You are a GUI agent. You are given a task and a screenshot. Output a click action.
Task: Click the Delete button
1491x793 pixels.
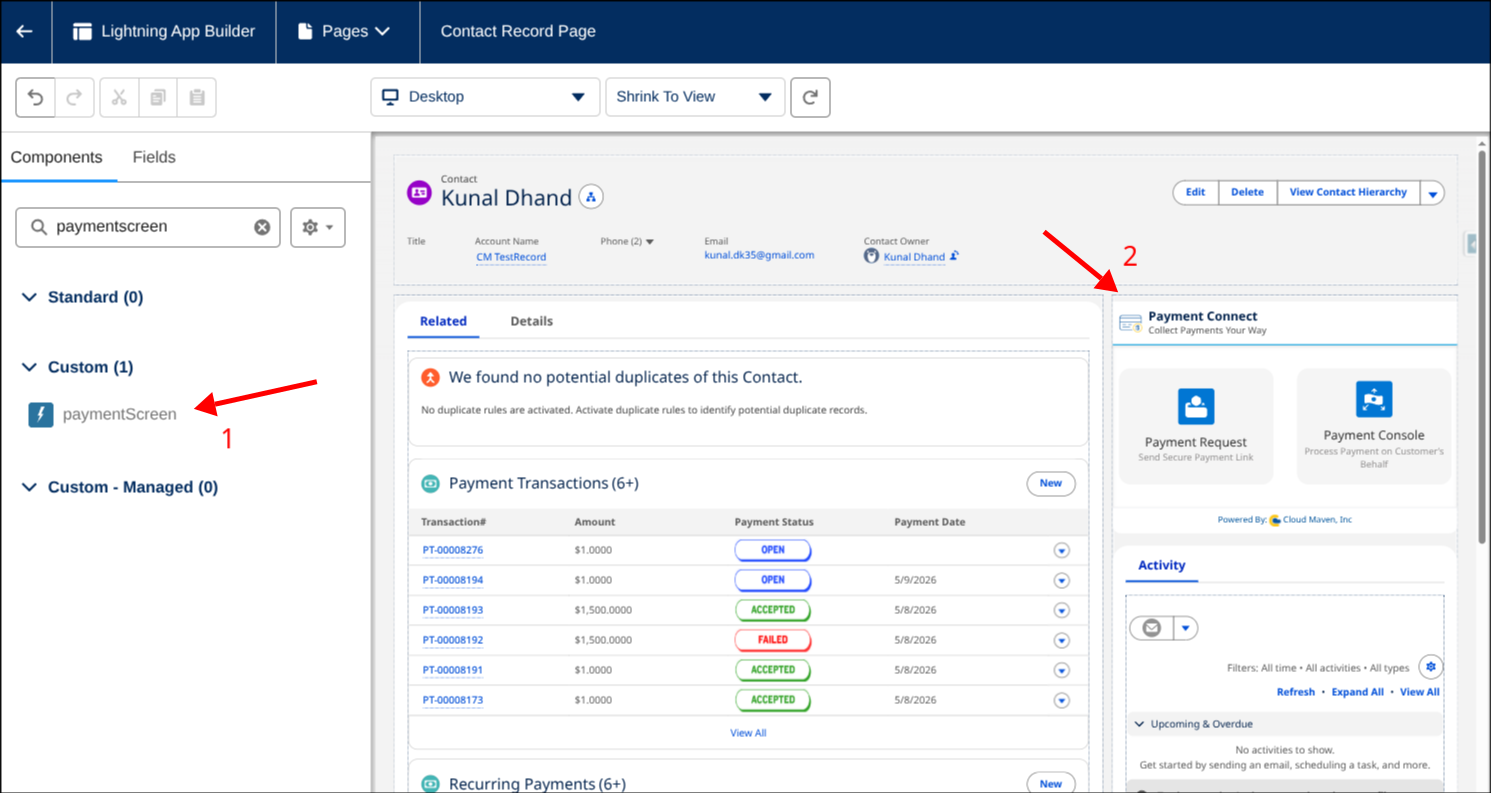point(1247,192)
